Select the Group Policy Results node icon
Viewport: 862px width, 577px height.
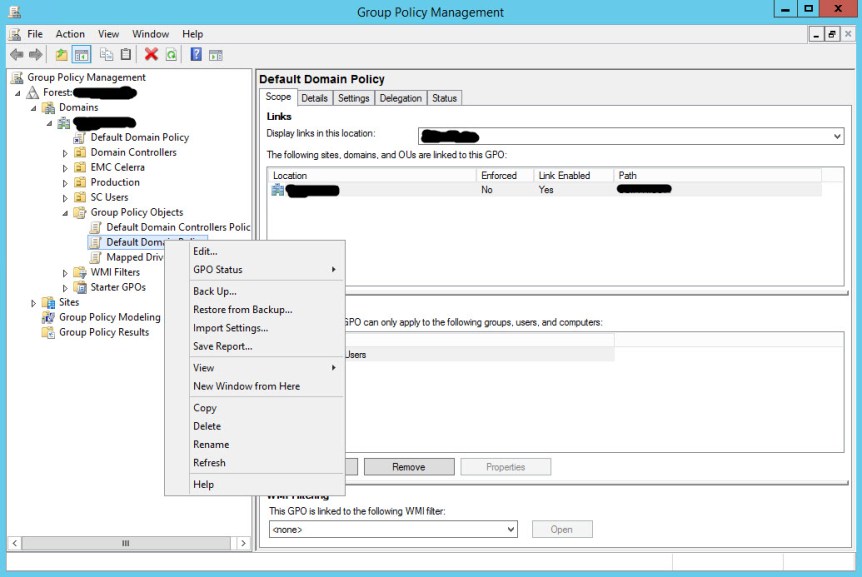click(x=49, y=332)
